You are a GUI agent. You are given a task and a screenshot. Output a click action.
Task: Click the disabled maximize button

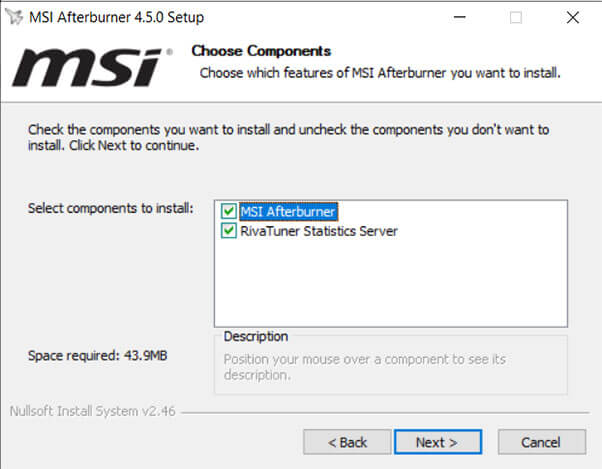516,17
